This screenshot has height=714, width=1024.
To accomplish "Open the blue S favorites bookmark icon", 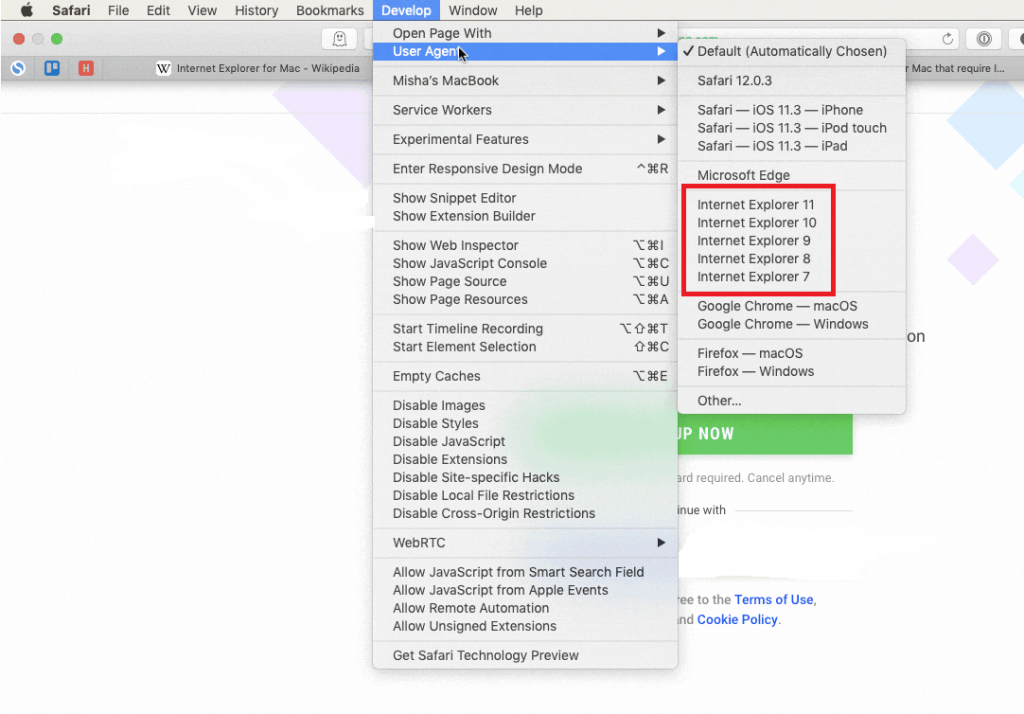I will point(18,68).
